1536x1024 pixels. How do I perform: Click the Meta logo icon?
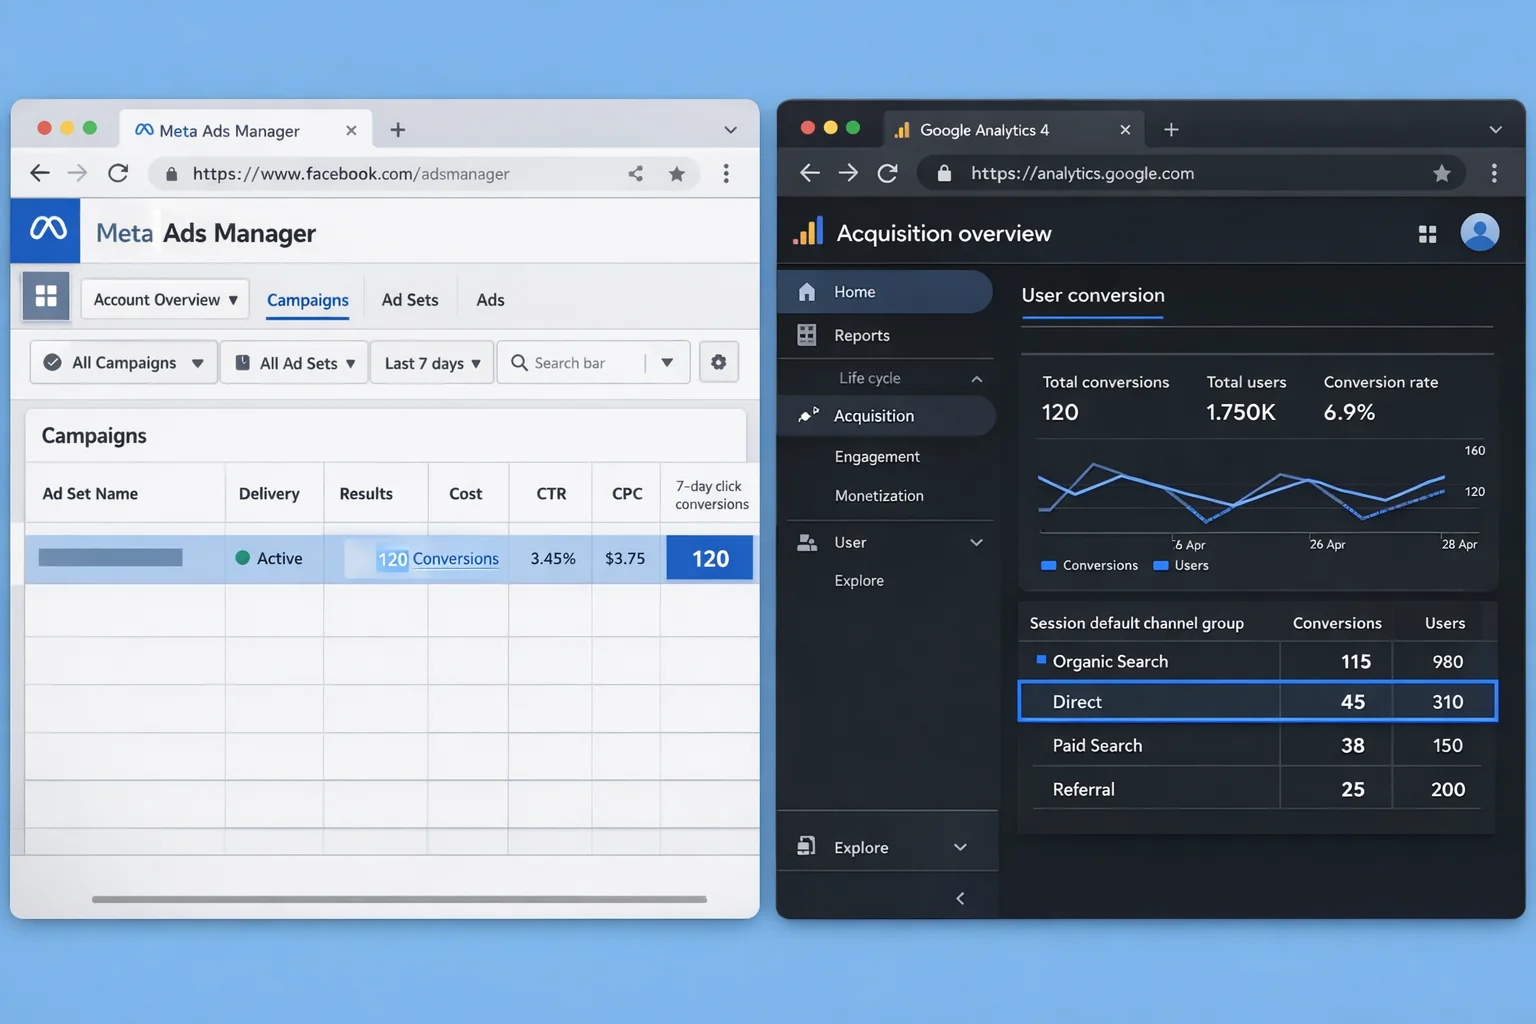tap(46, 231)
